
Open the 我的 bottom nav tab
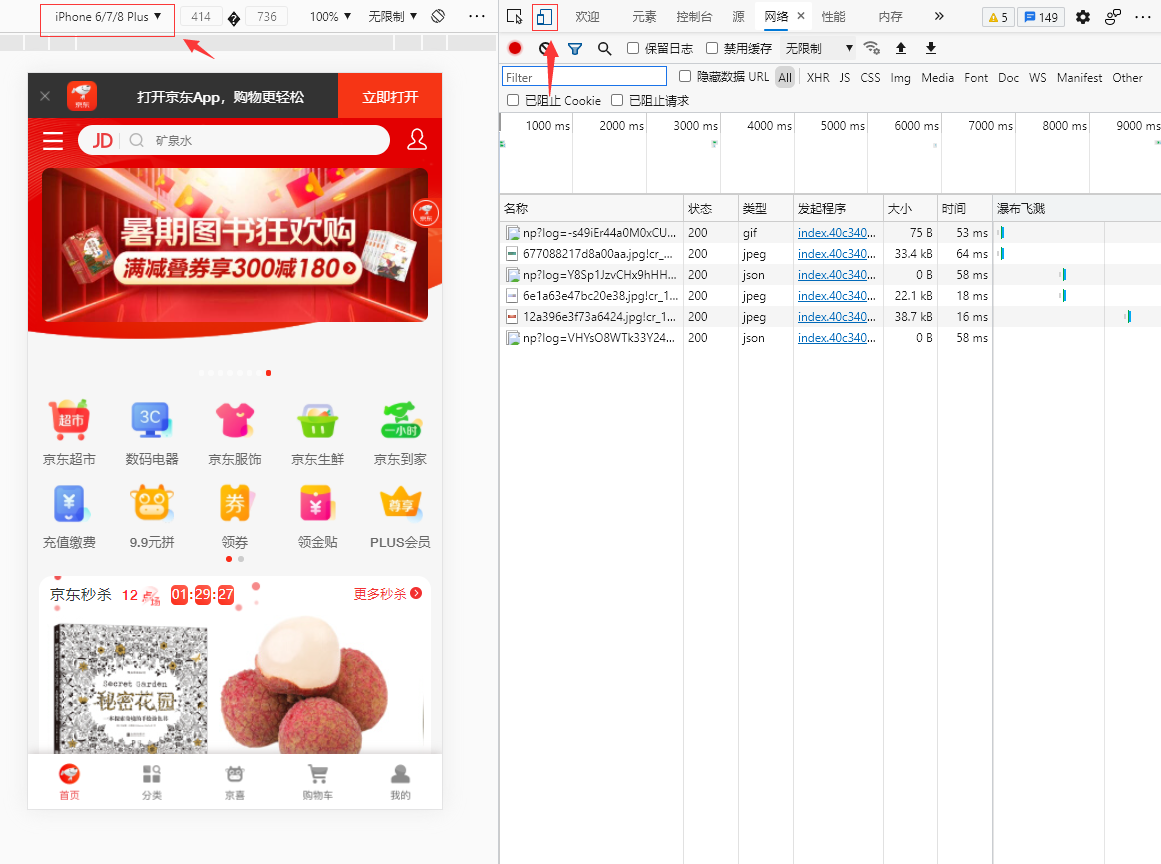coord(401,783)
